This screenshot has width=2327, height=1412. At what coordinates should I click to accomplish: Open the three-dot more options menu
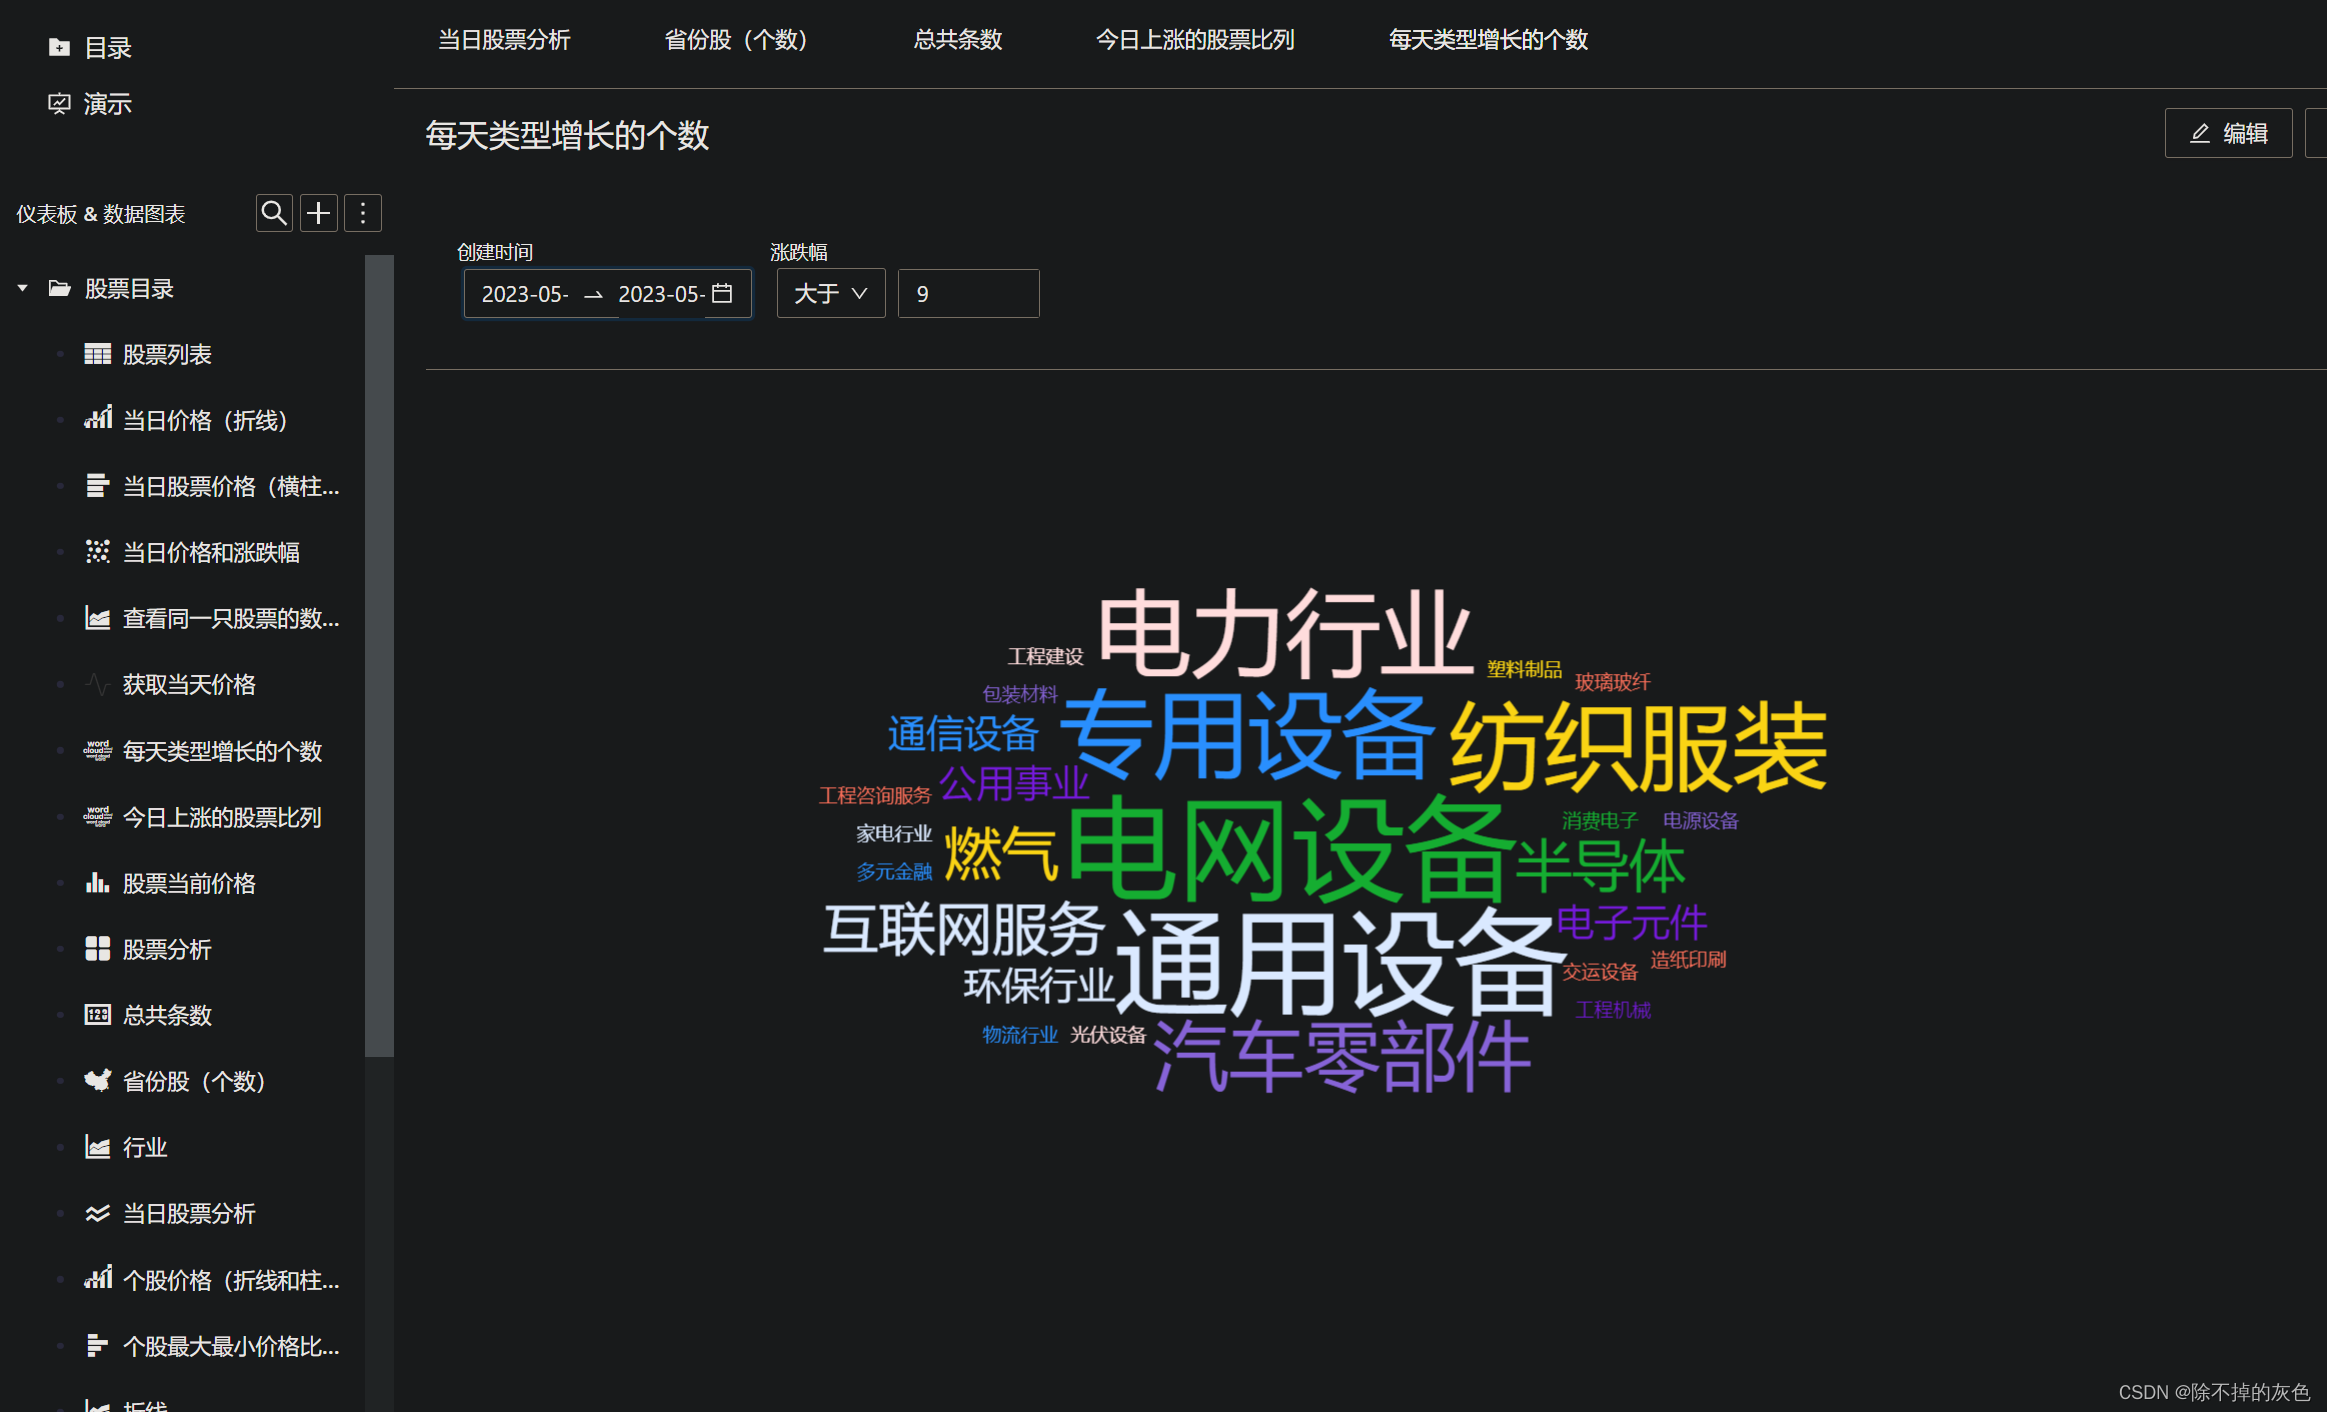[x=363, y=213]
